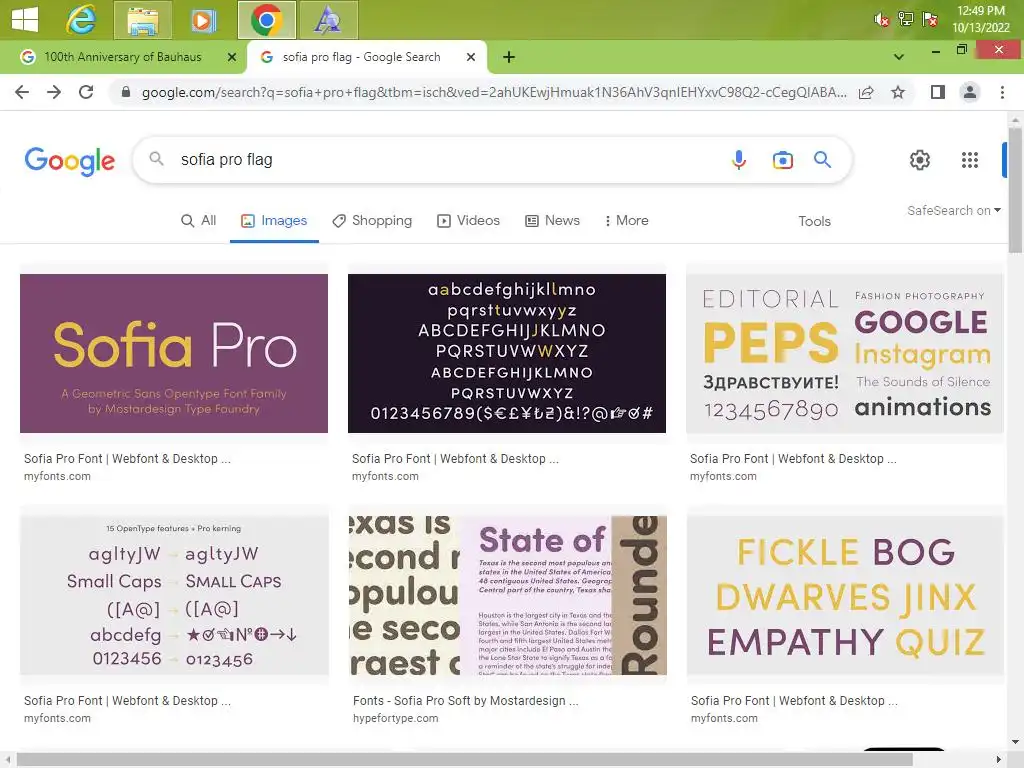Click the padlock site info icon
This screenshot has width=1024, height=768.
(126, 92)
